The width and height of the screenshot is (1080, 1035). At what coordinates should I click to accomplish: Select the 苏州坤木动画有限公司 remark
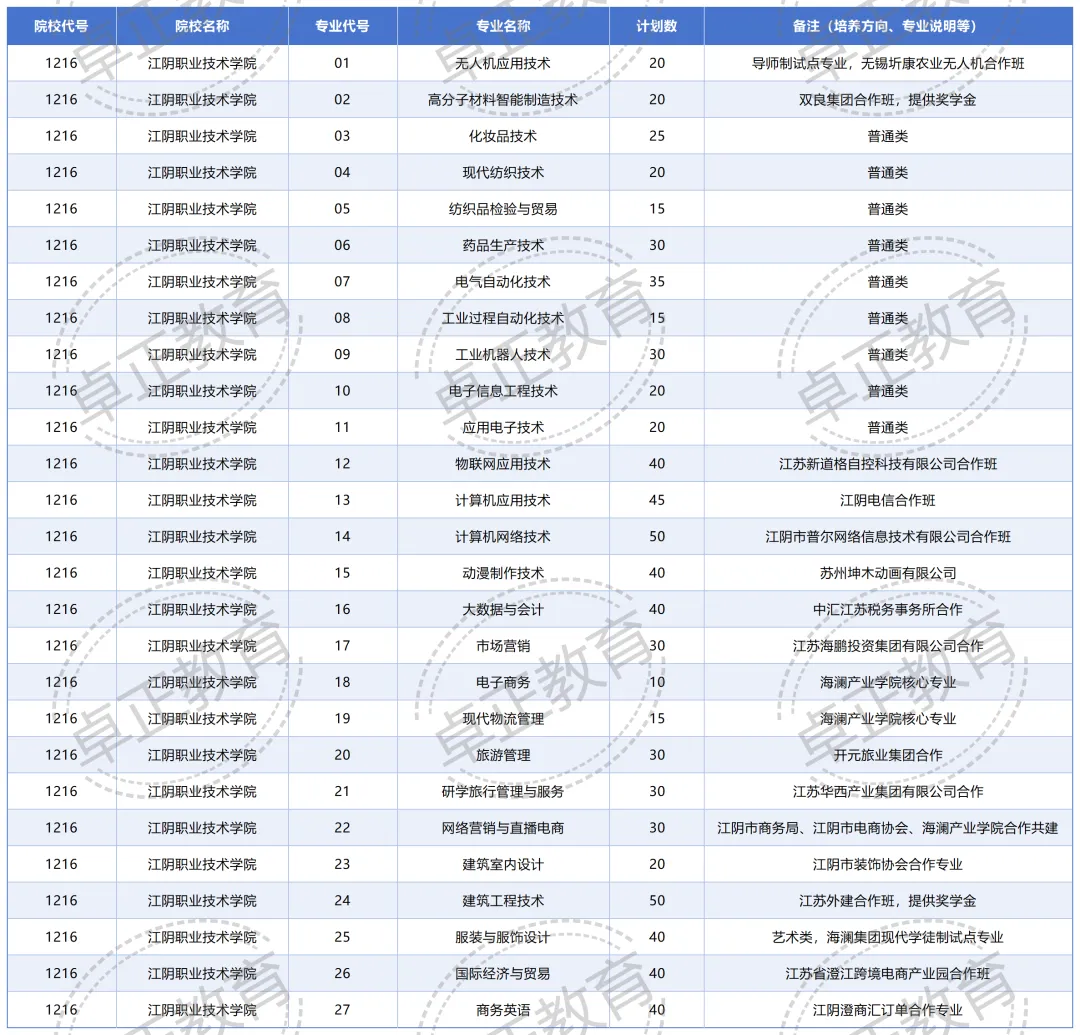pyautogui.click(x=888, y=573)
